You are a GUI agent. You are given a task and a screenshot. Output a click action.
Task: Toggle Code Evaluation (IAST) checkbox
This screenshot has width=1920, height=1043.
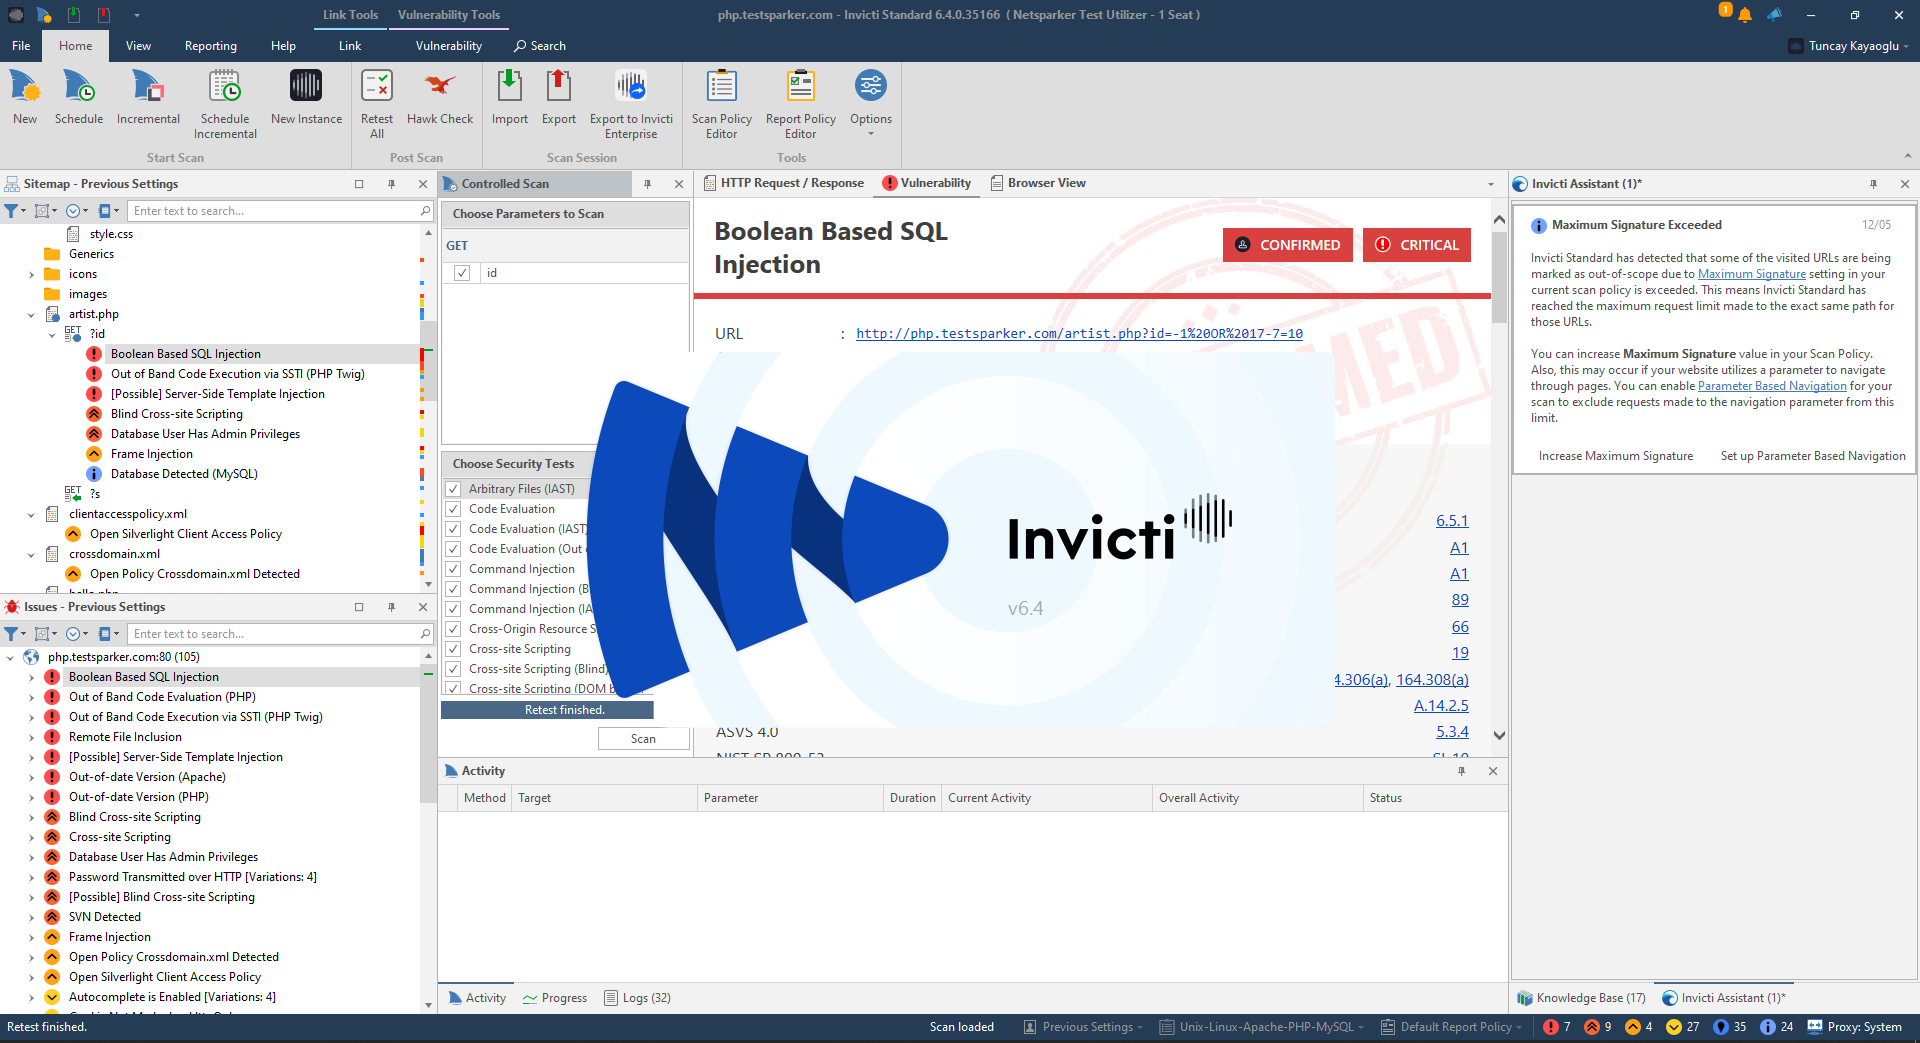(453, 529)
